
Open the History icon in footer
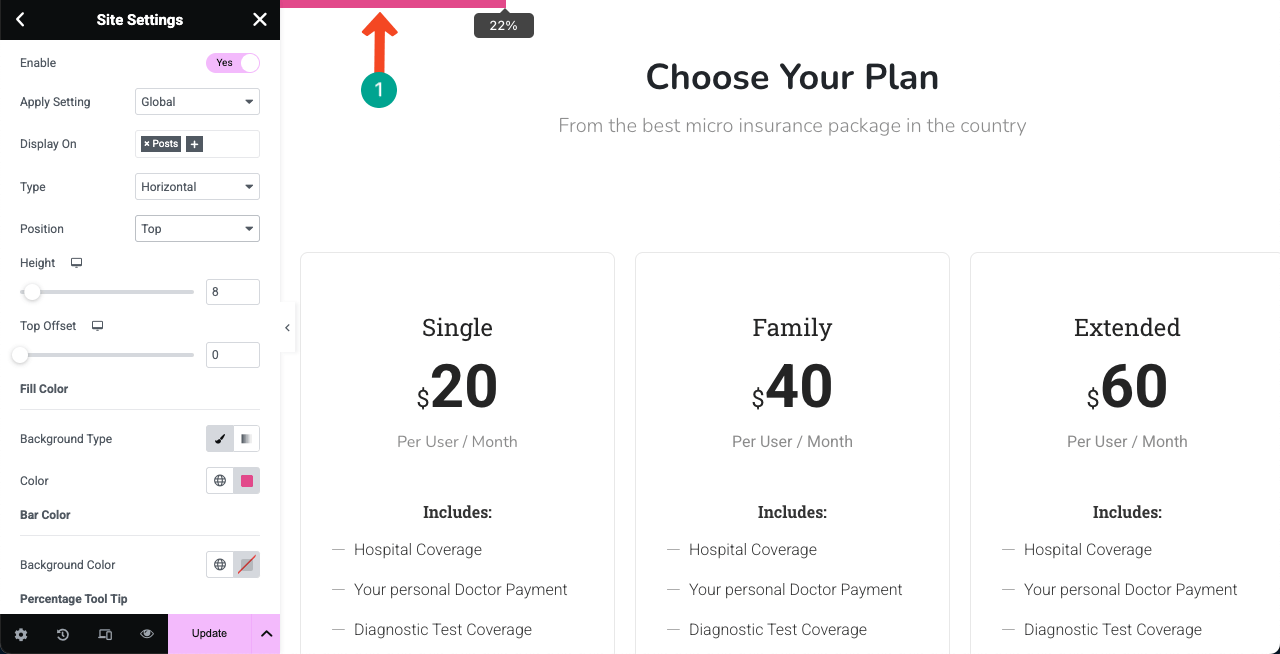(x=63, y=634)
